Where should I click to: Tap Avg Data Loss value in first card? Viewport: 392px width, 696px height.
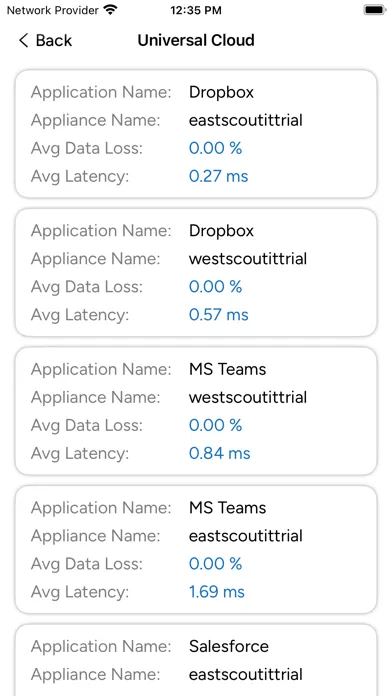tap(215, 148)
